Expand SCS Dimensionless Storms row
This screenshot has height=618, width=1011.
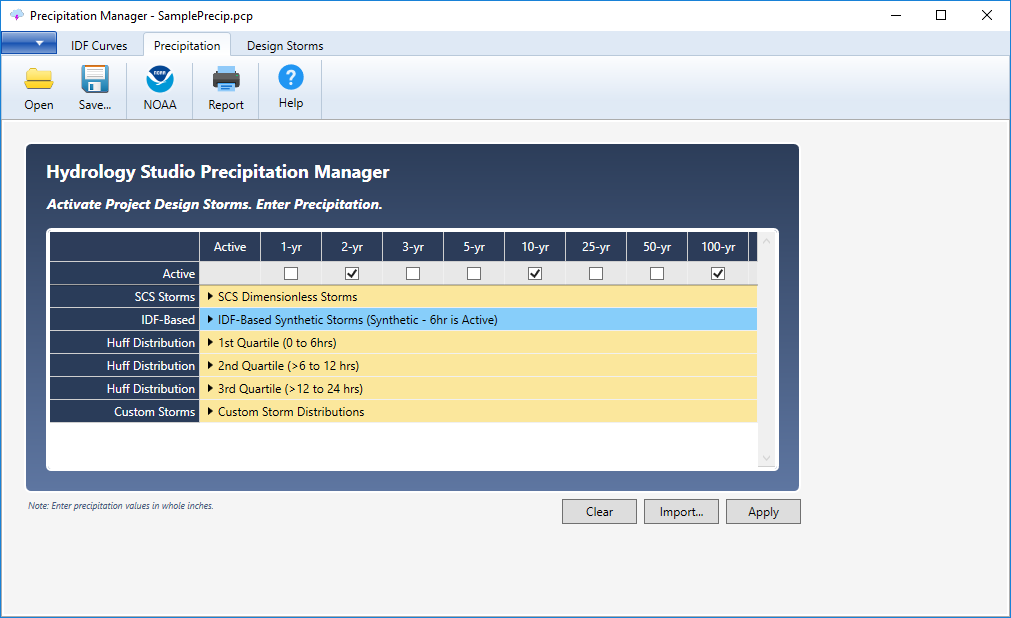[210, 297]
